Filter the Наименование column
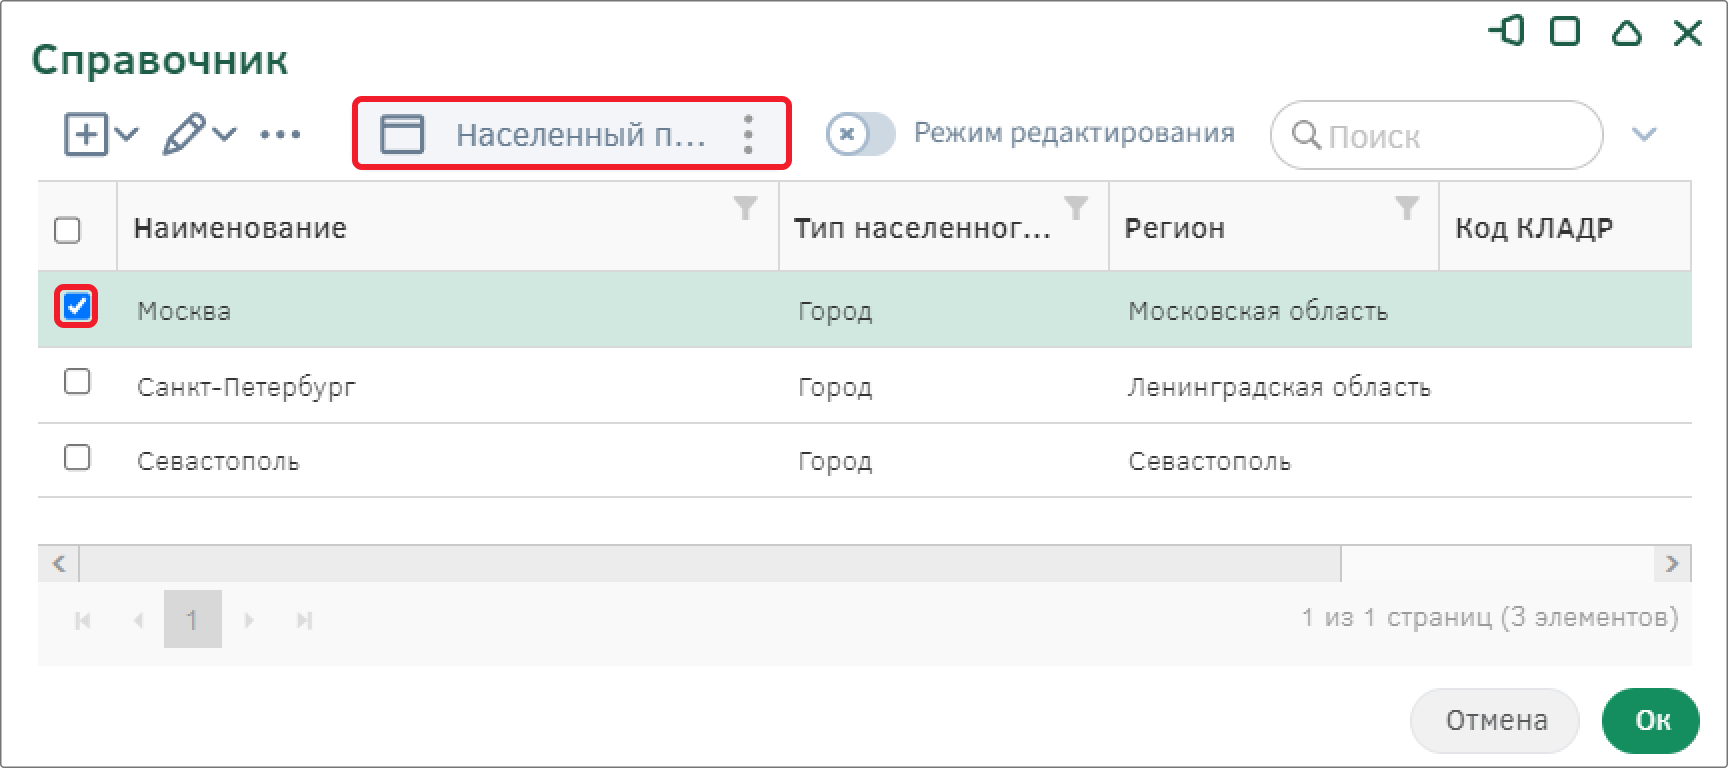Image resolution: width=1728 pixels, height=768 pixels. click(745, 207)
